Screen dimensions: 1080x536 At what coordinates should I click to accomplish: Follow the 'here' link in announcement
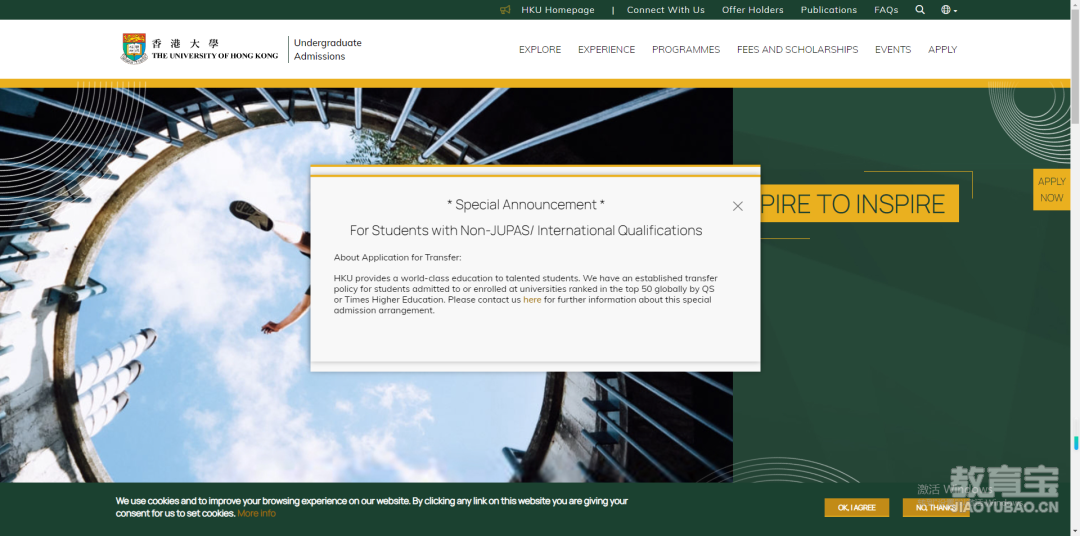(532, 300)
